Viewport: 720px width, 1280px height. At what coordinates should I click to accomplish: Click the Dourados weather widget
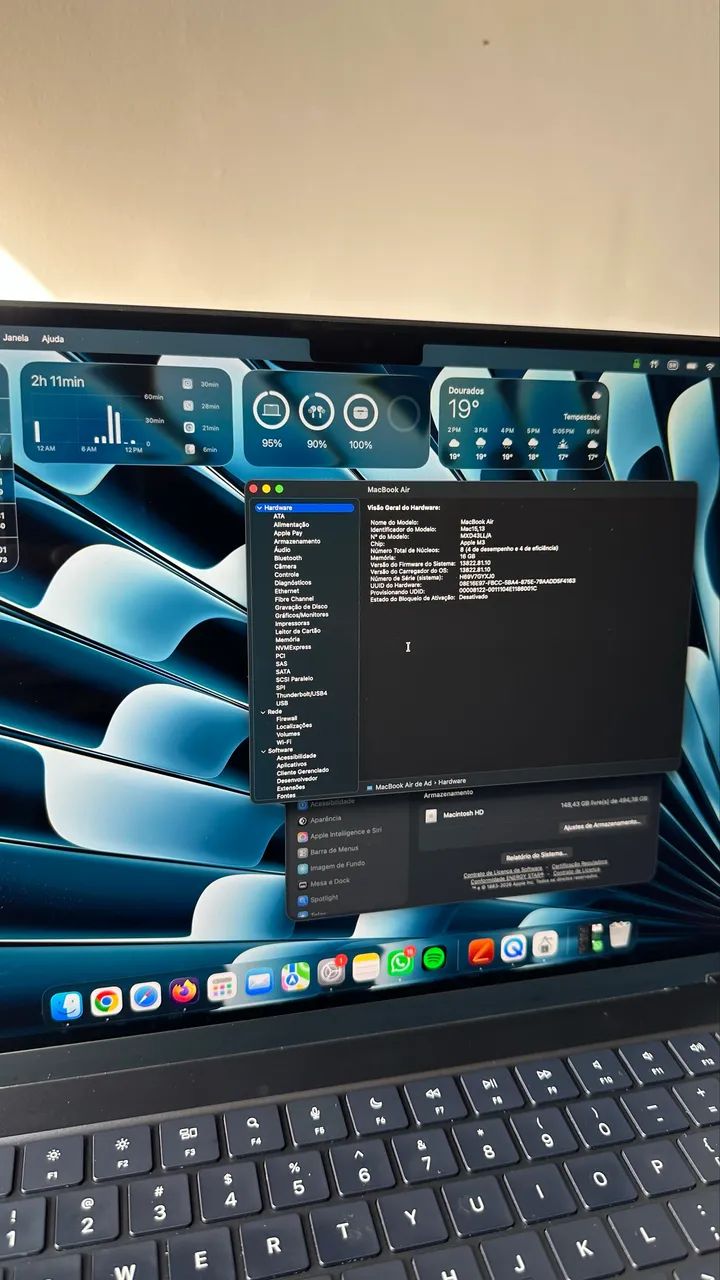click(x=524, y=424)
